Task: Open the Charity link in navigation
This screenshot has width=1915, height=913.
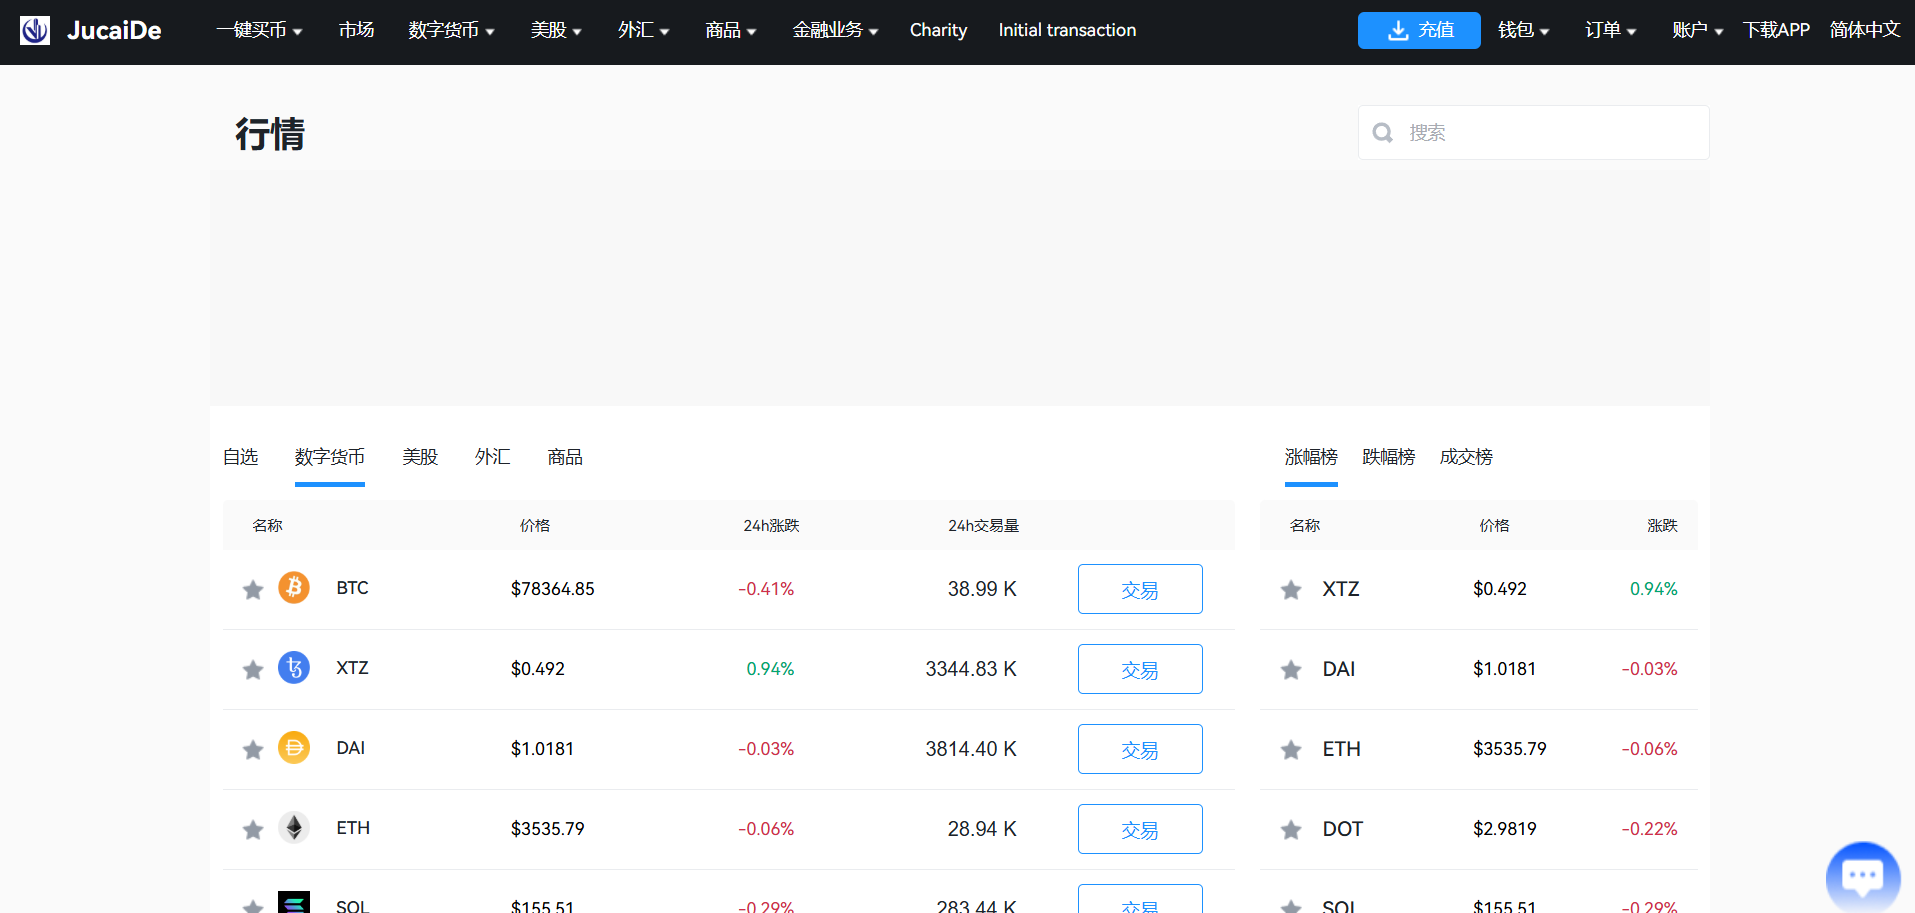Action: coord(938,30)
